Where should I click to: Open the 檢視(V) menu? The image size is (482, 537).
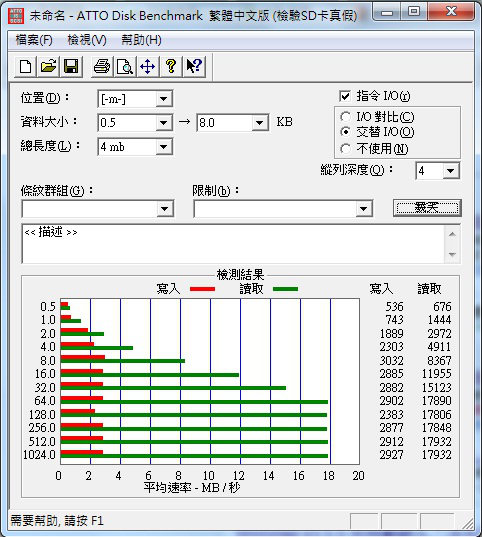tap(87, 40)
